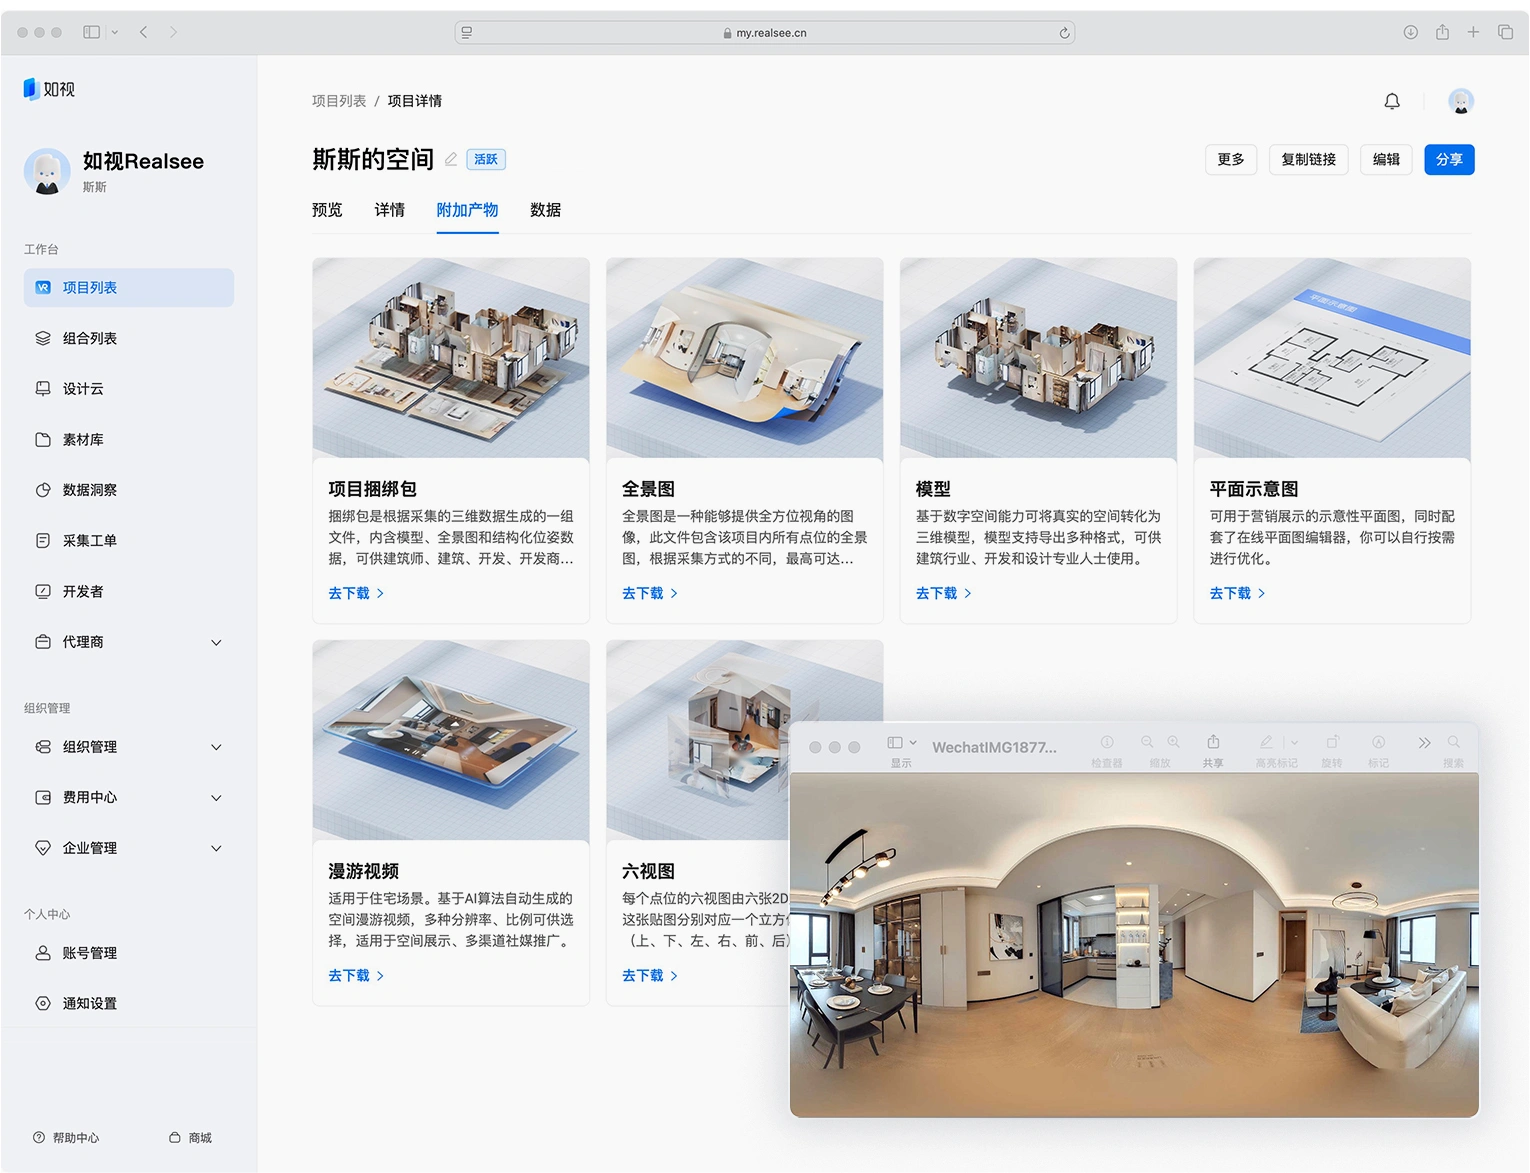
Task: Click the 平面示意图 card thumbnail
Action: click(1331, 358)
